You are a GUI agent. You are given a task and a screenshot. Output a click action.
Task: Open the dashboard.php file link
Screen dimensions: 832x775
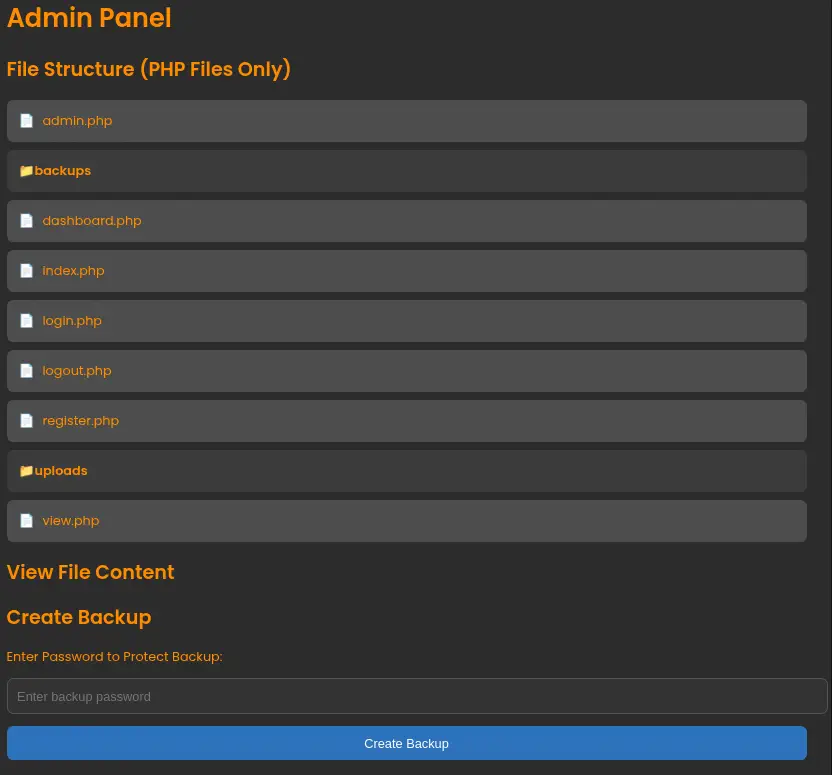tap(92, 221)
